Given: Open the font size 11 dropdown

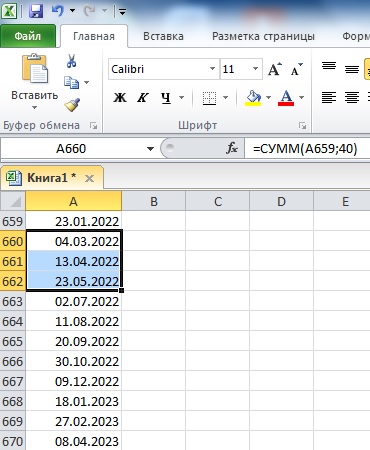Looking at the screenshot, I should pos(255,69).
